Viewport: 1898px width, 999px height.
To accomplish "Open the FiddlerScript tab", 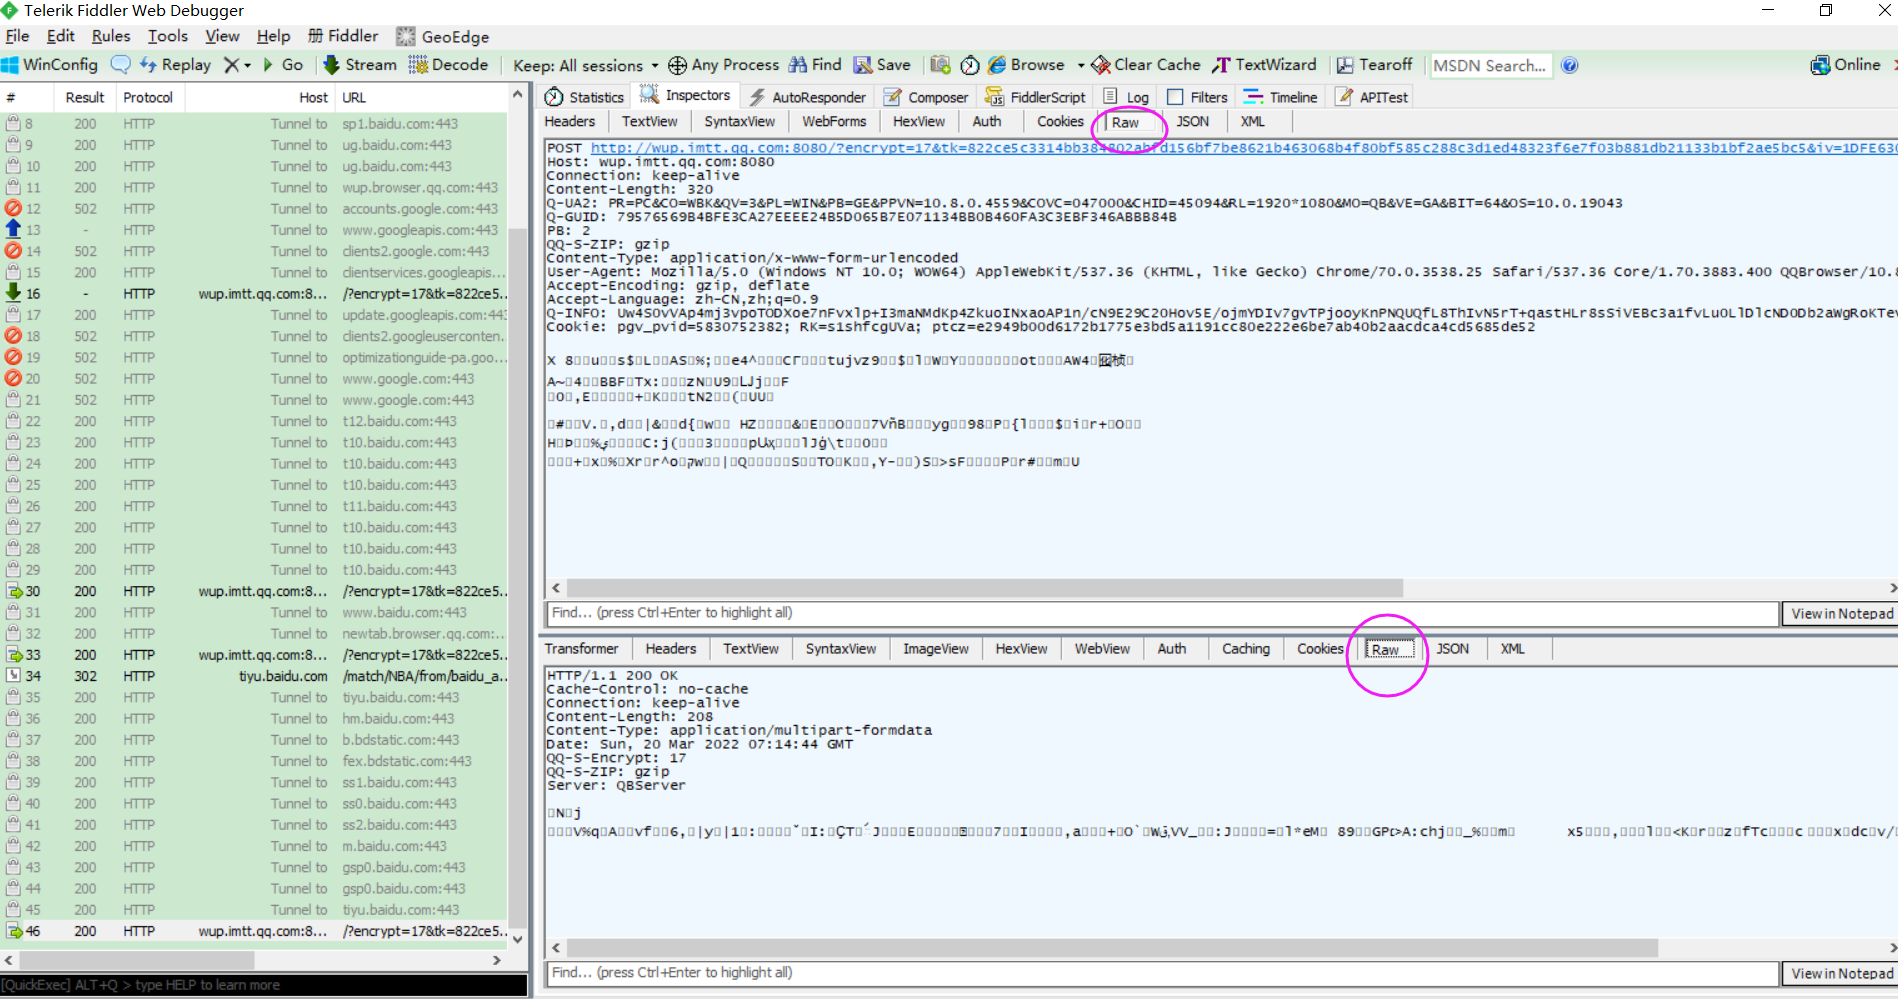I will 1035,97.
